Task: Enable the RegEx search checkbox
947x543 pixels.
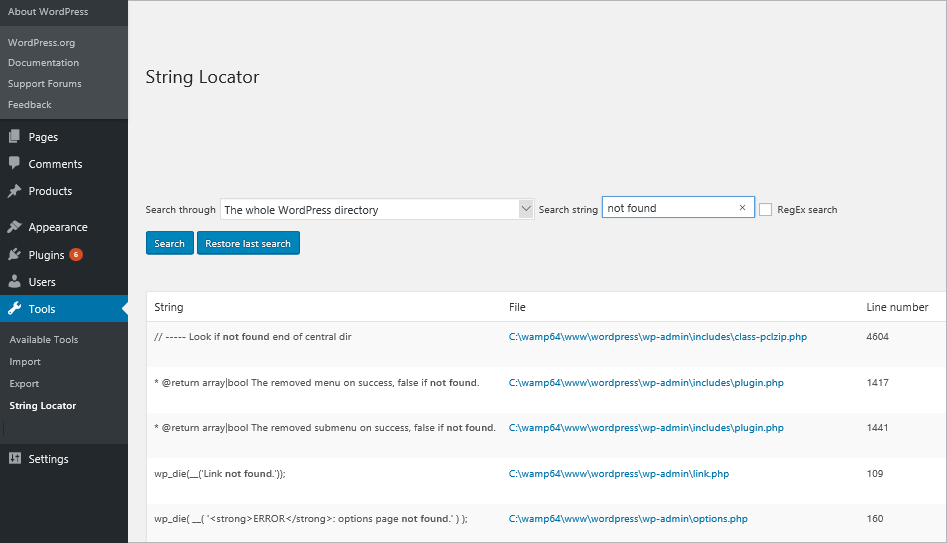Action: [x=766, y=210]
